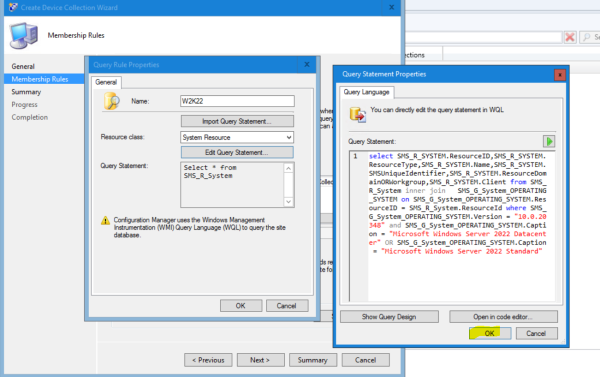
Task: Select the Progress wizard step
Action: click(x=24, y=104)
